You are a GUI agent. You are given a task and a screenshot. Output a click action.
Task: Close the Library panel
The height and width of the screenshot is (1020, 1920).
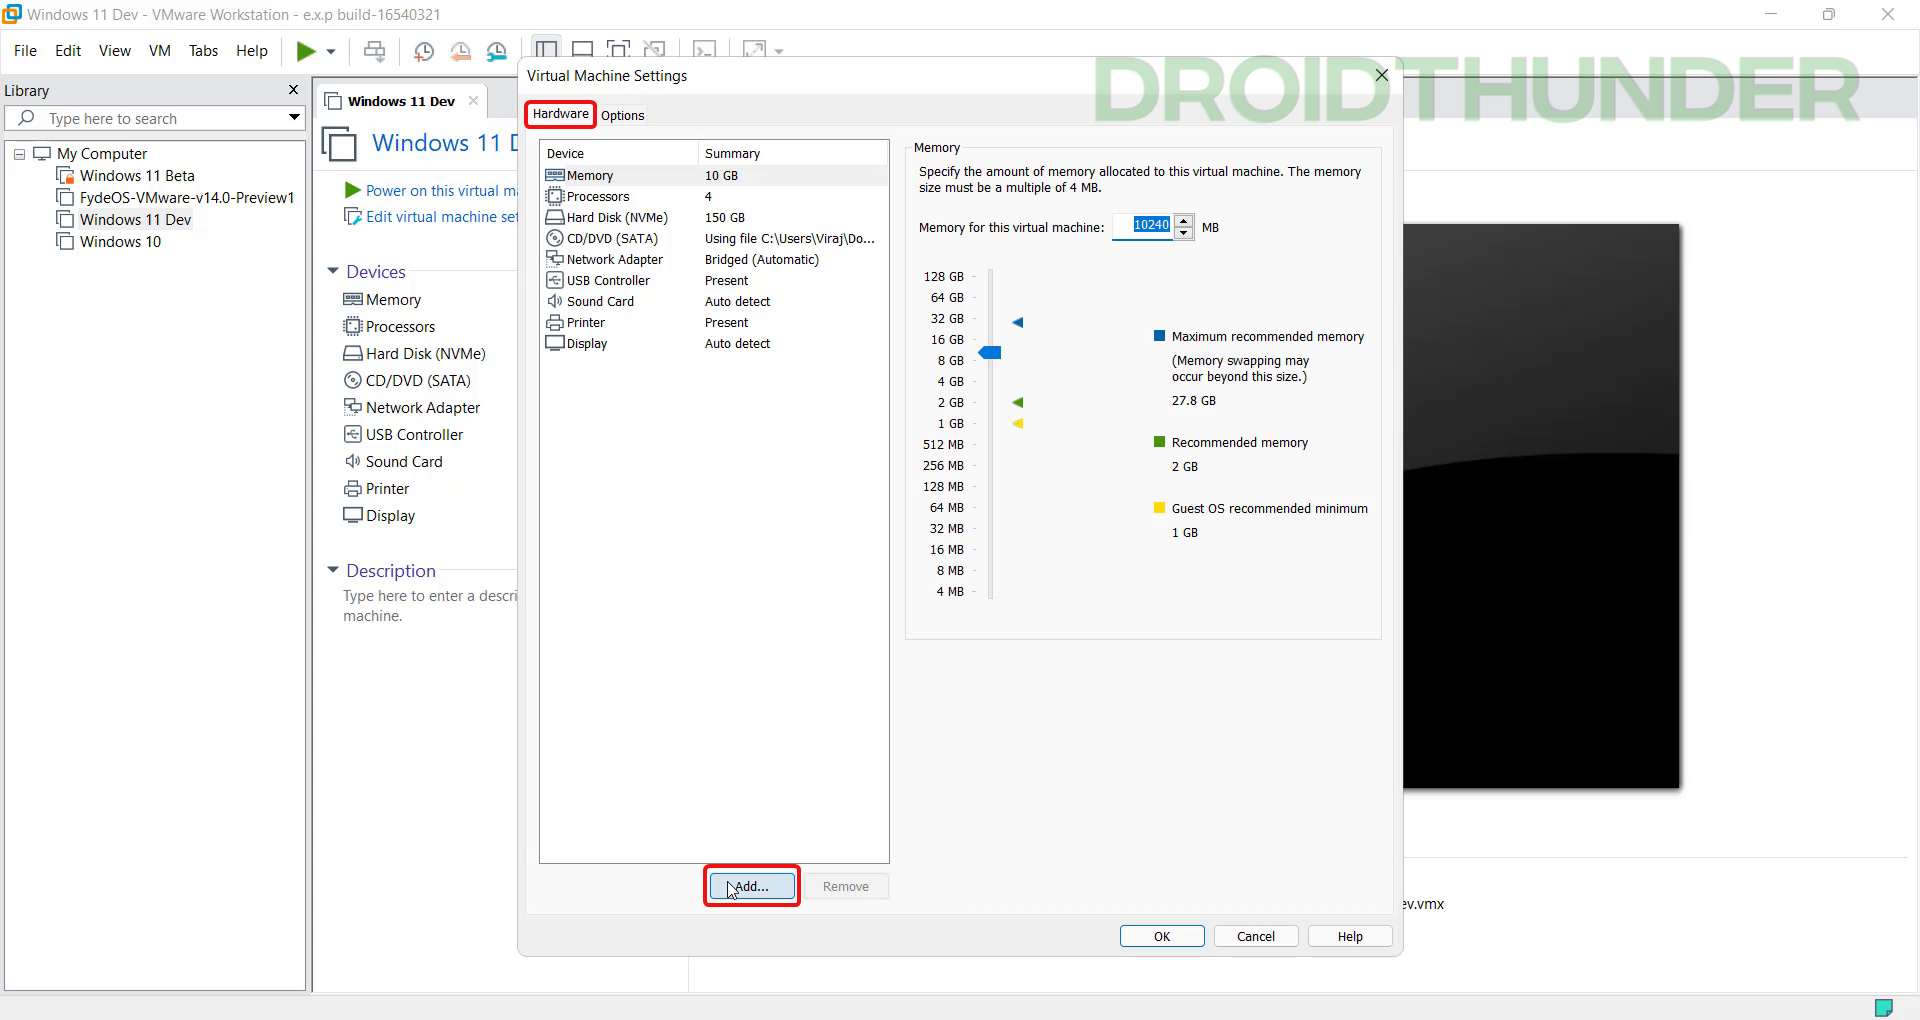pyautogui.click(x=293, y=90)
